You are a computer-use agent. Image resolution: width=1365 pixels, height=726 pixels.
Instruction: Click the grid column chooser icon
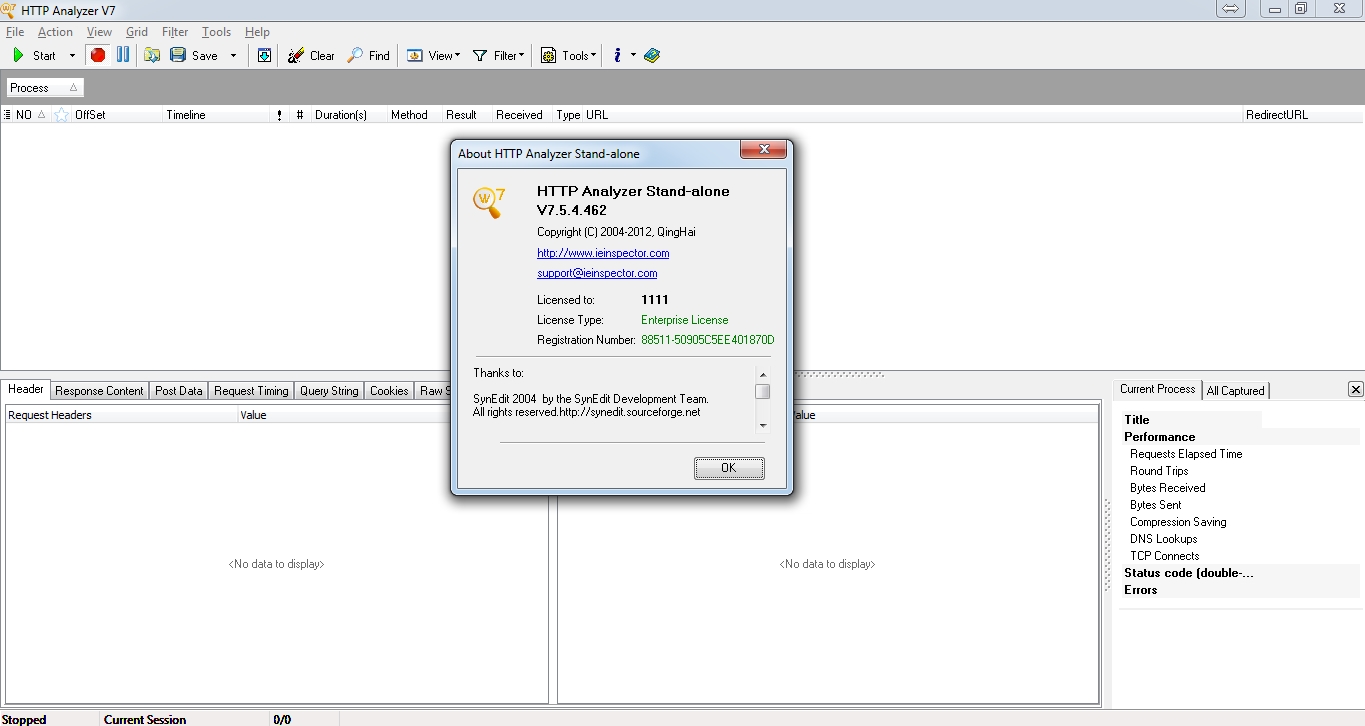[x=7, y=115]
